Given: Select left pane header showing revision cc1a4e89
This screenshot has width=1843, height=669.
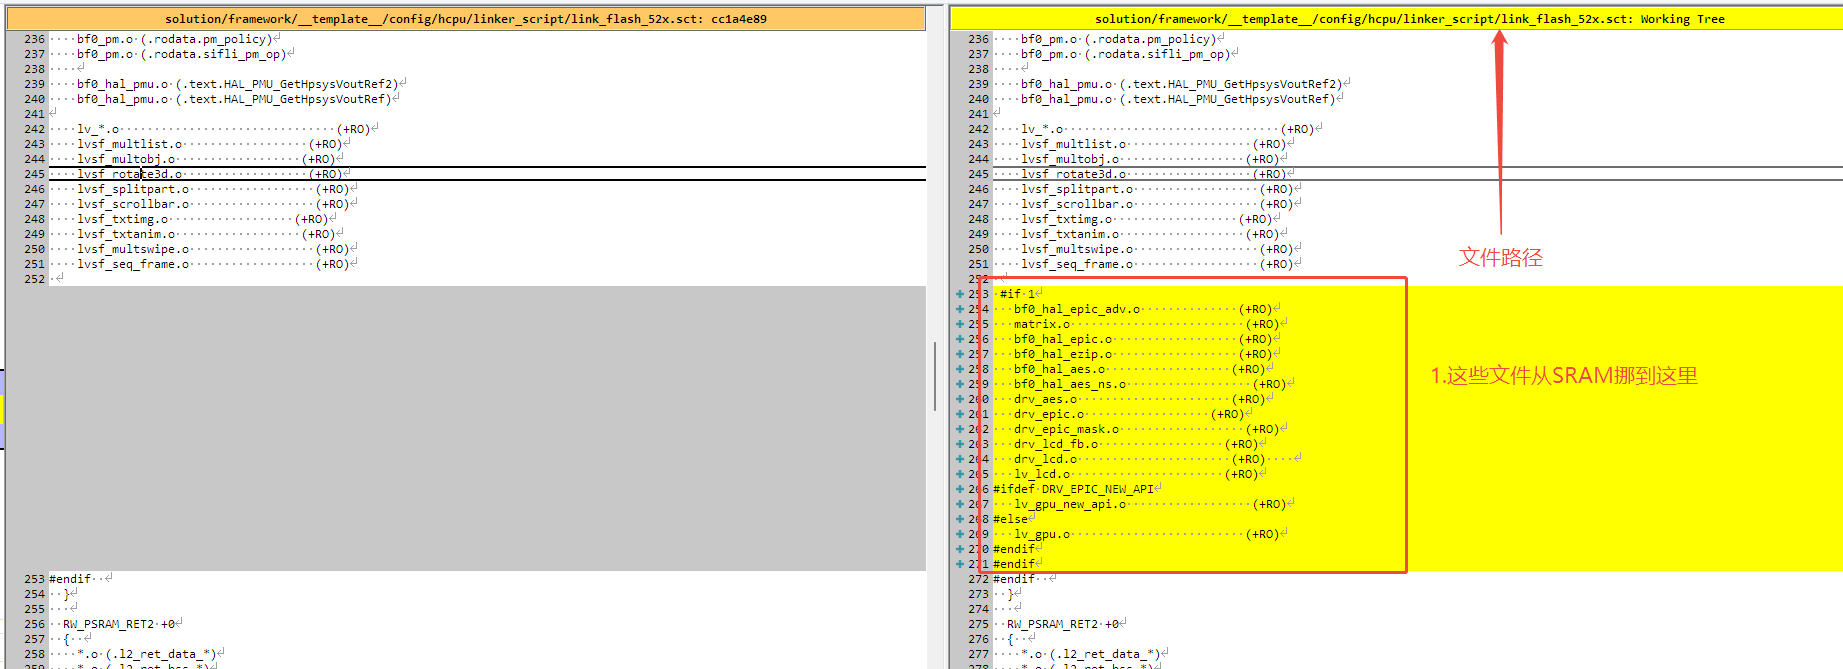Looking at the screenshot, I should (466, 19).
